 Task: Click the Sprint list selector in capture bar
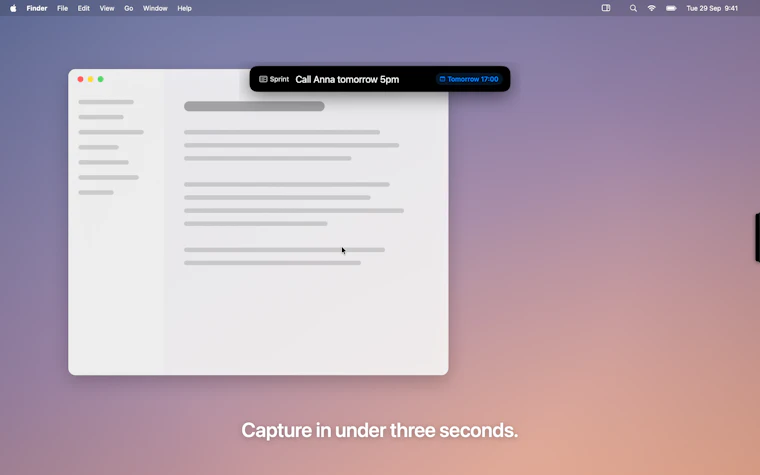274,79
